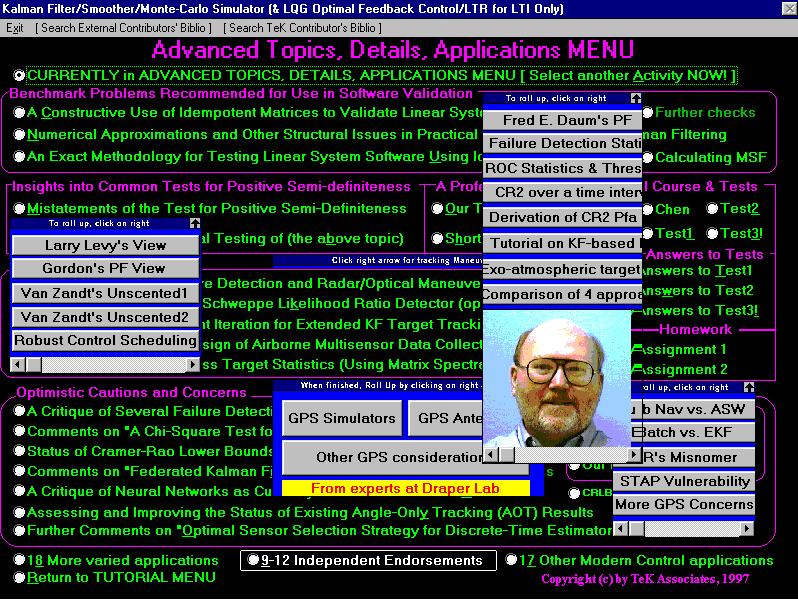Select the Test2 radio button
Screen dimensions: 798x600
tap(712, 208)
